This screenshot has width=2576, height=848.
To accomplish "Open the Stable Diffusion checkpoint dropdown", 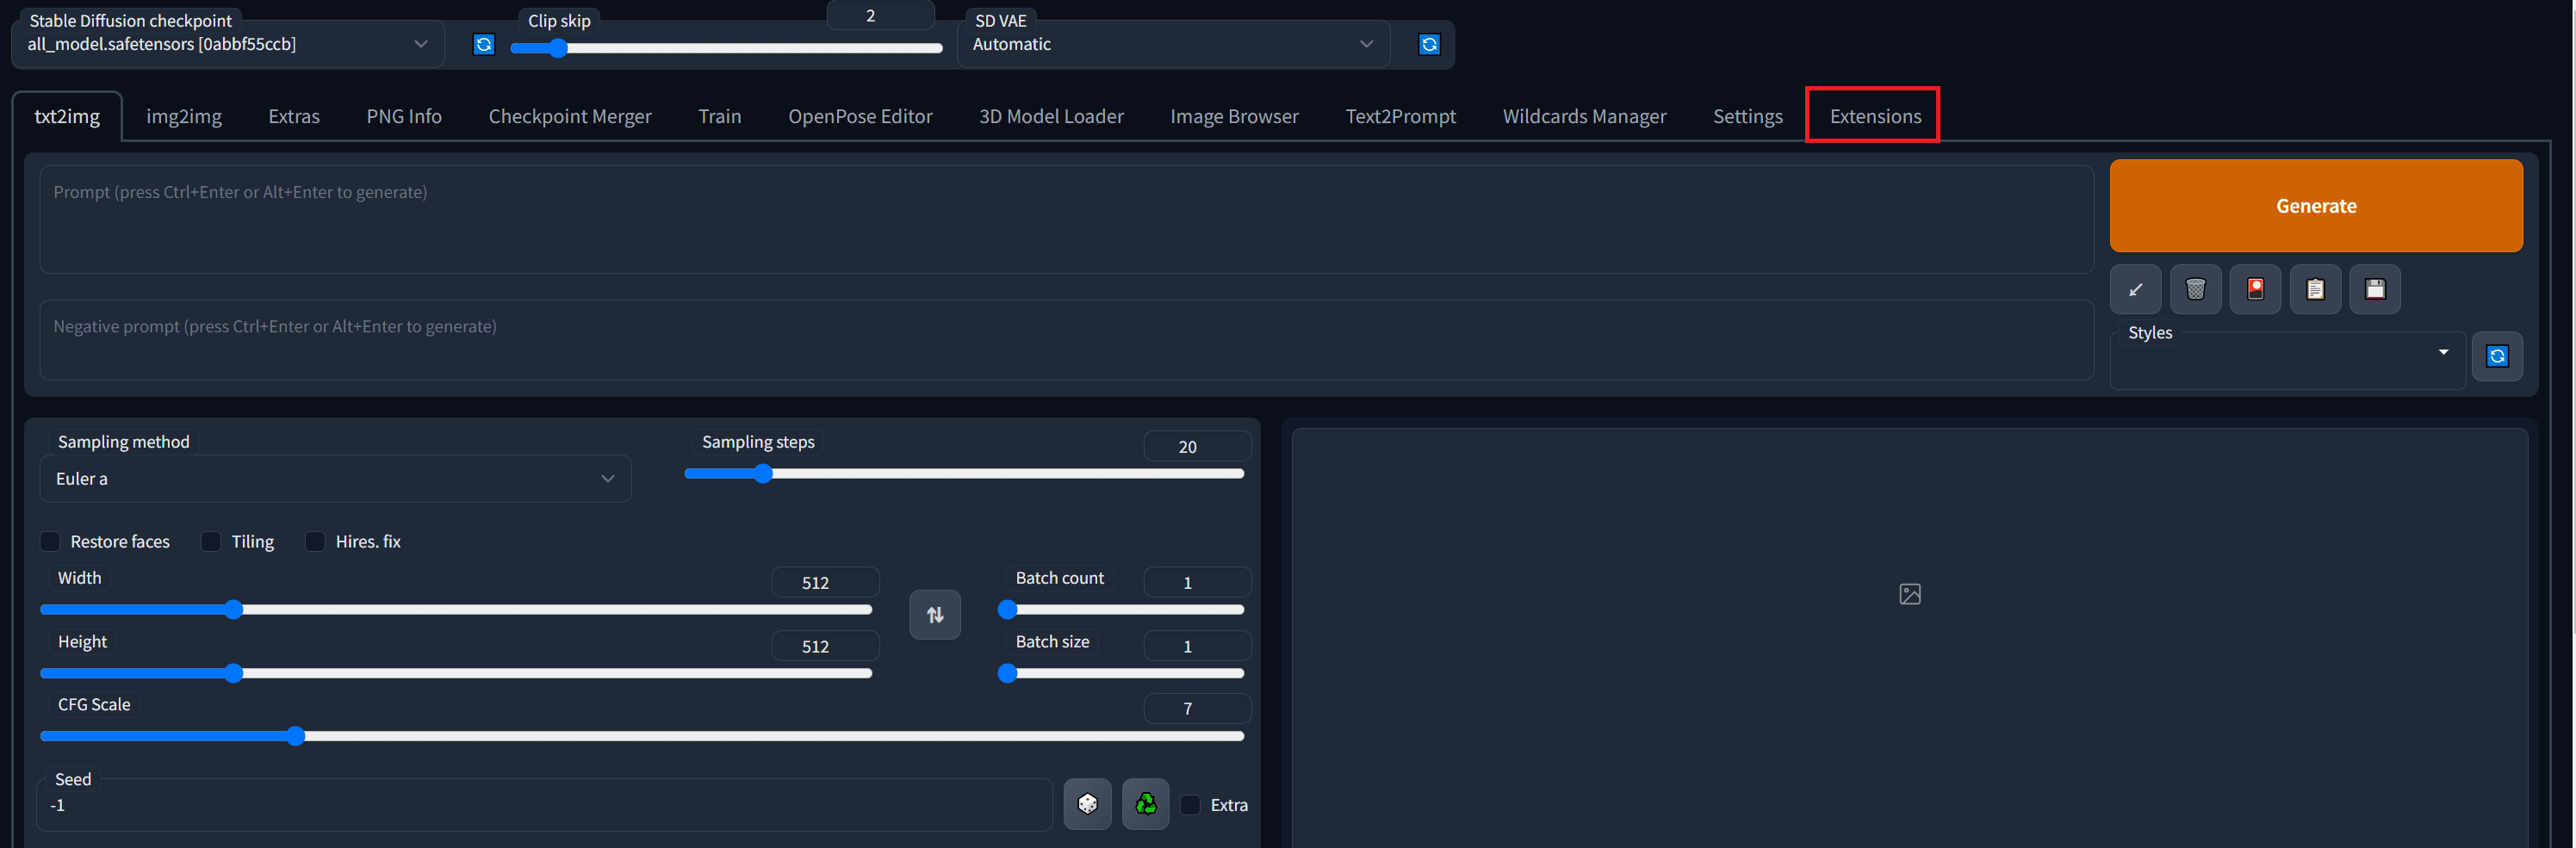I will (x=228, y=44).
